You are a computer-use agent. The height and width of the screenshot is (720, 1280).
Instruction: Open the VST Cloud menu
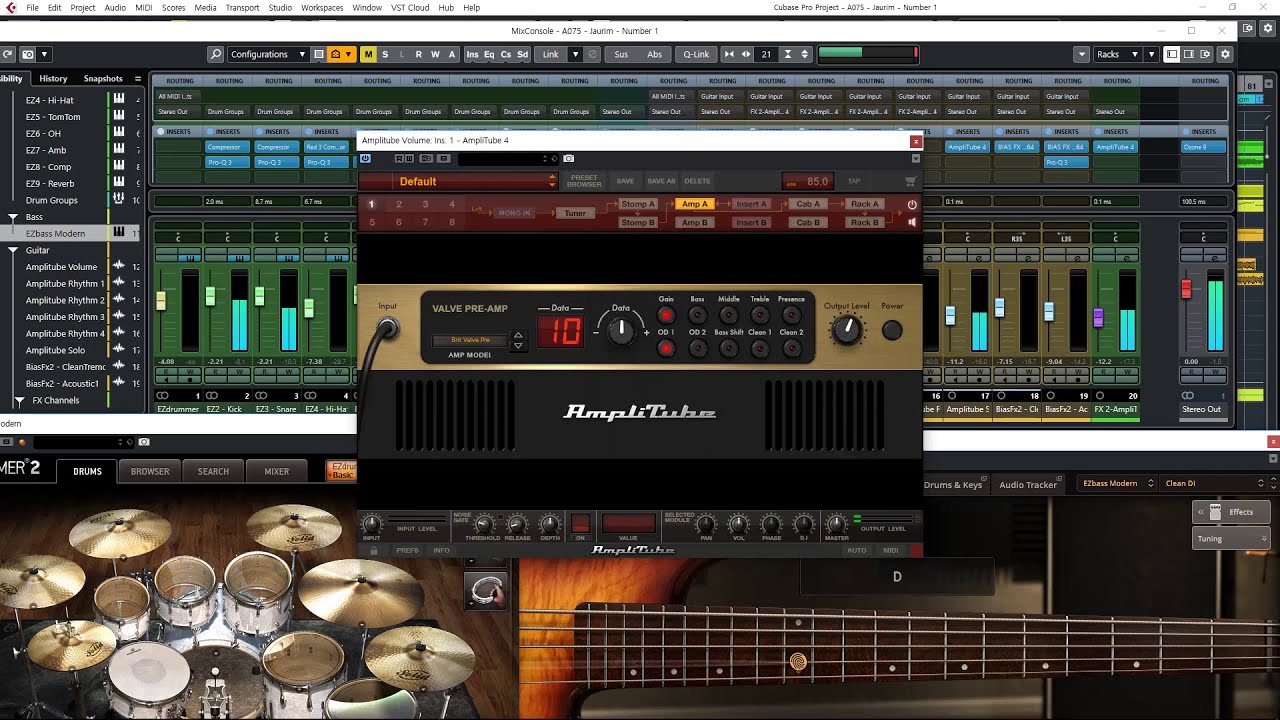click(x=410, y=7)
